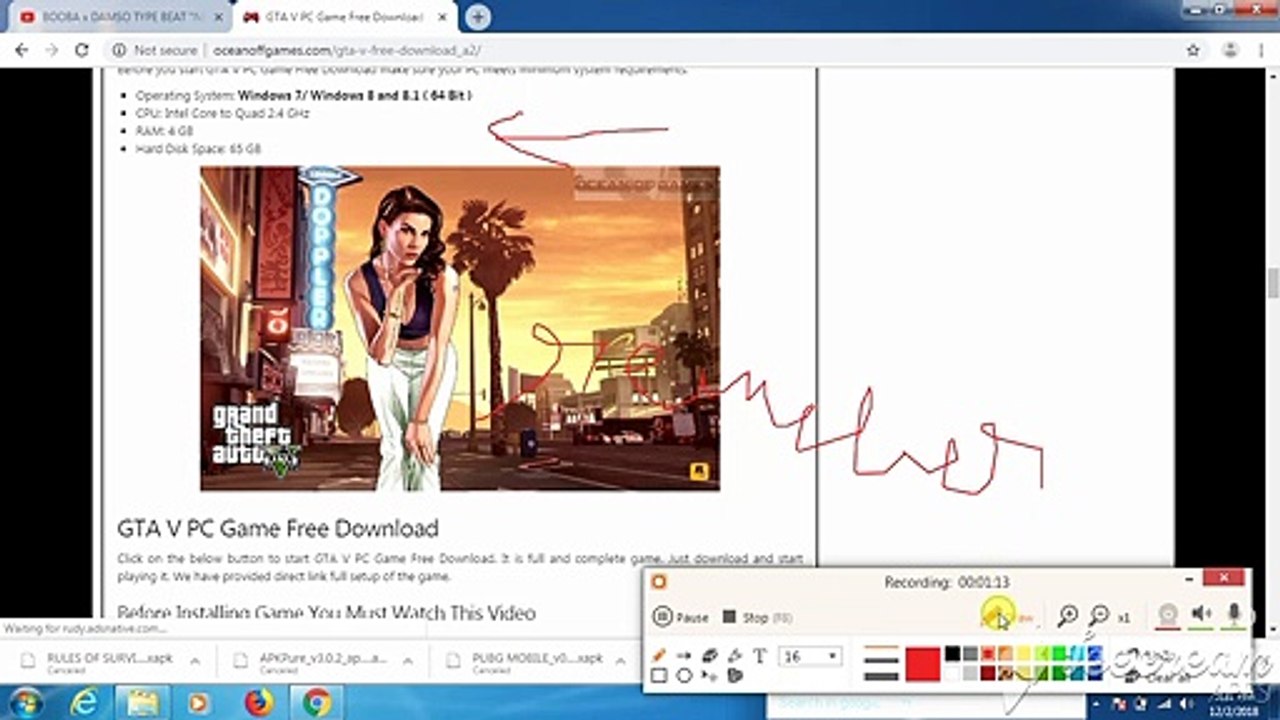Click 'Before Installing Game You Must Watch This Video'
1280x720 pixels.
(326, 612)
